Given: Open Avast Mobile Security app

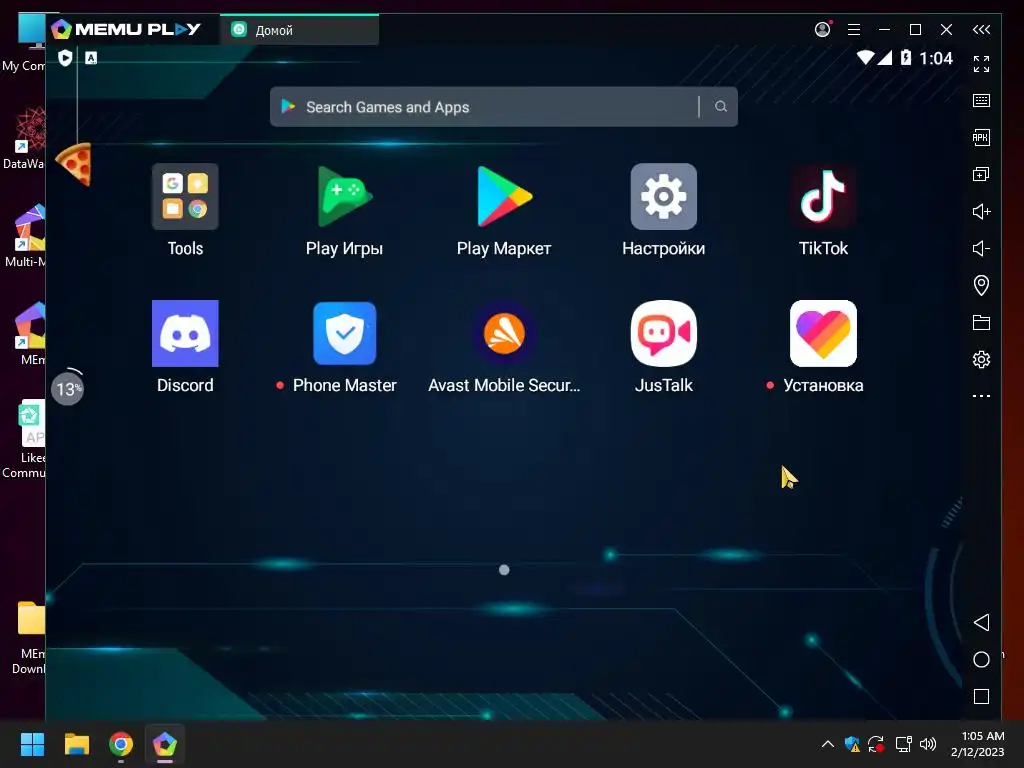Looking at the screenshot, I should pyautogui.click(x=504, y=334).
